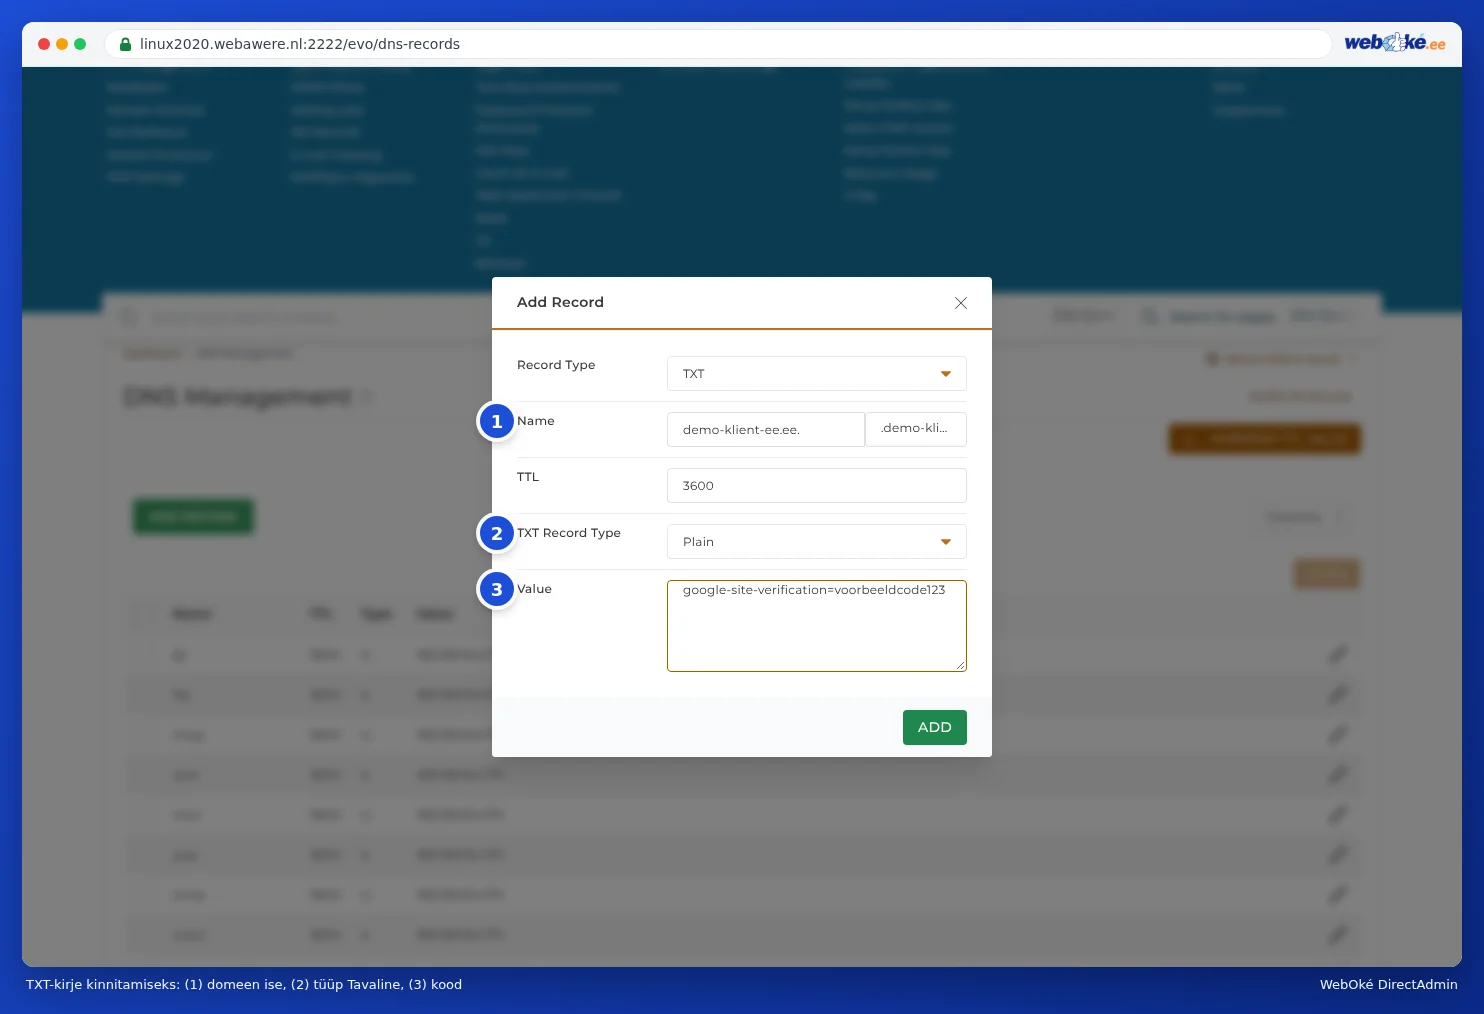Click inside the Value text area
Viewport: 1484px width, 1014px height.
tap(816, 626)
